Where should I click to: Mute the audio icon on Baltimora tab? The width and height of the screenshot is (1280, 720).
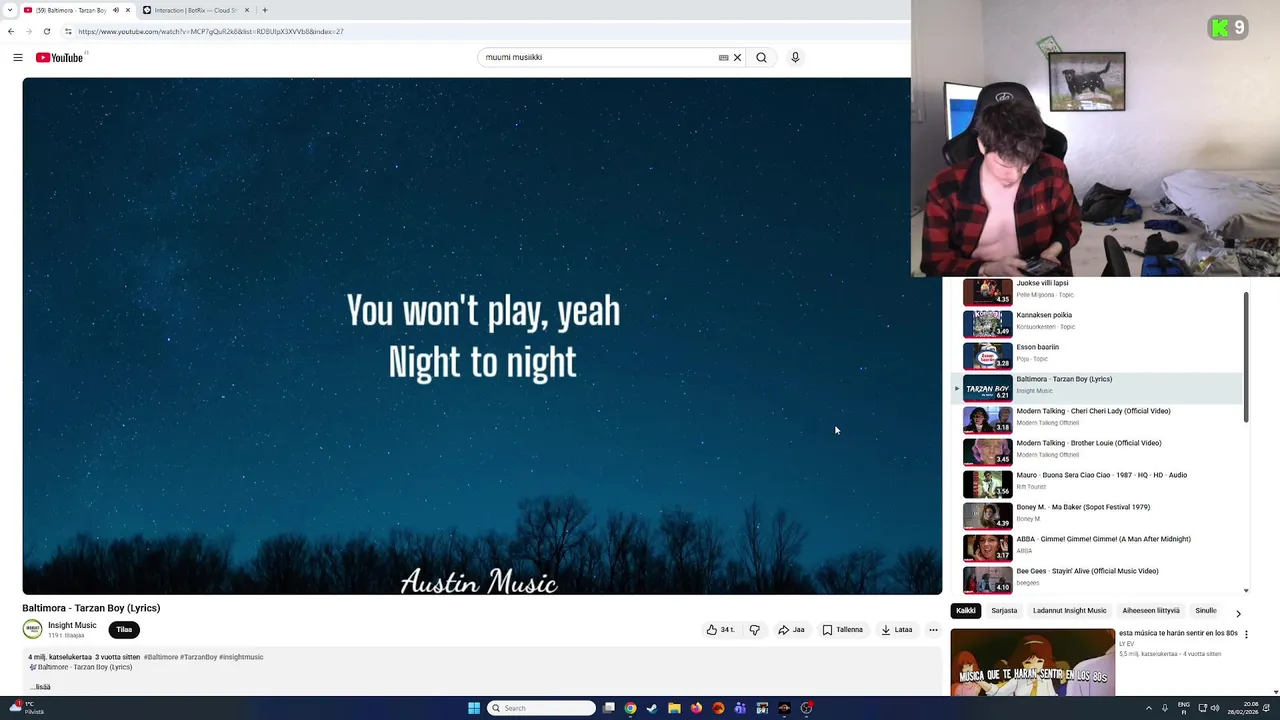click(116, 10)
